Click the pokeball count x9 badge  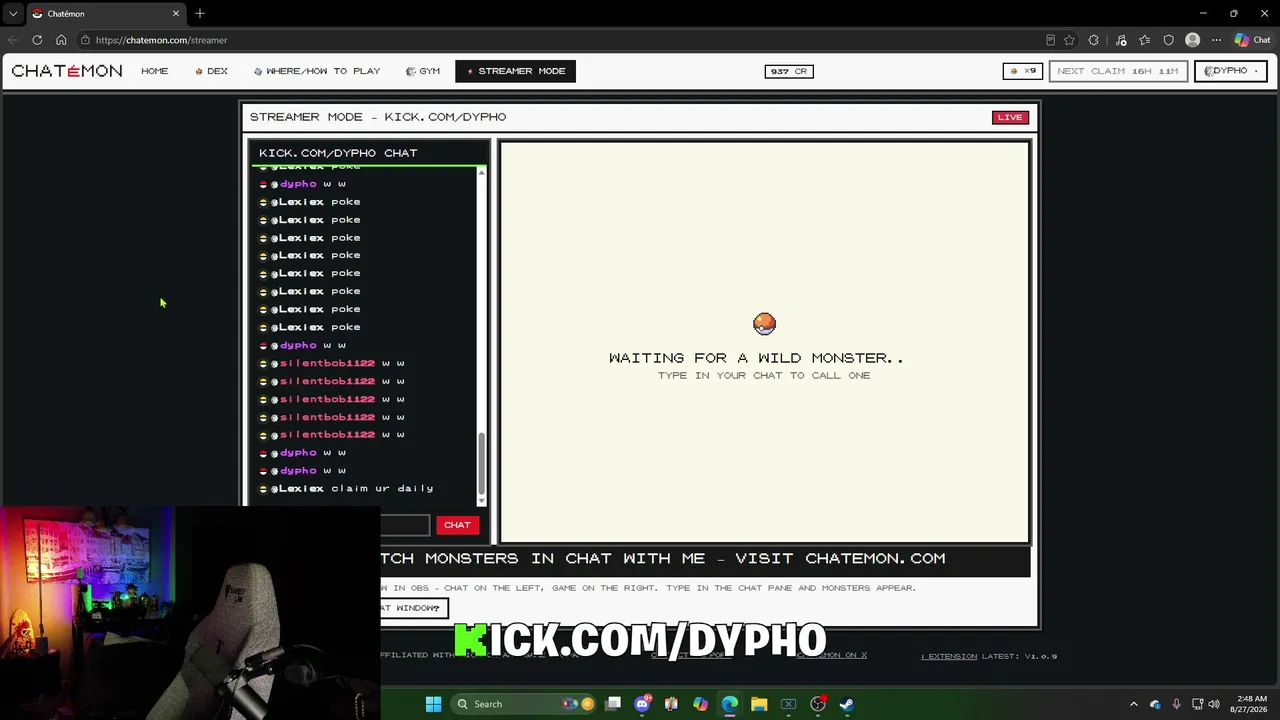tap(1023, 71)
